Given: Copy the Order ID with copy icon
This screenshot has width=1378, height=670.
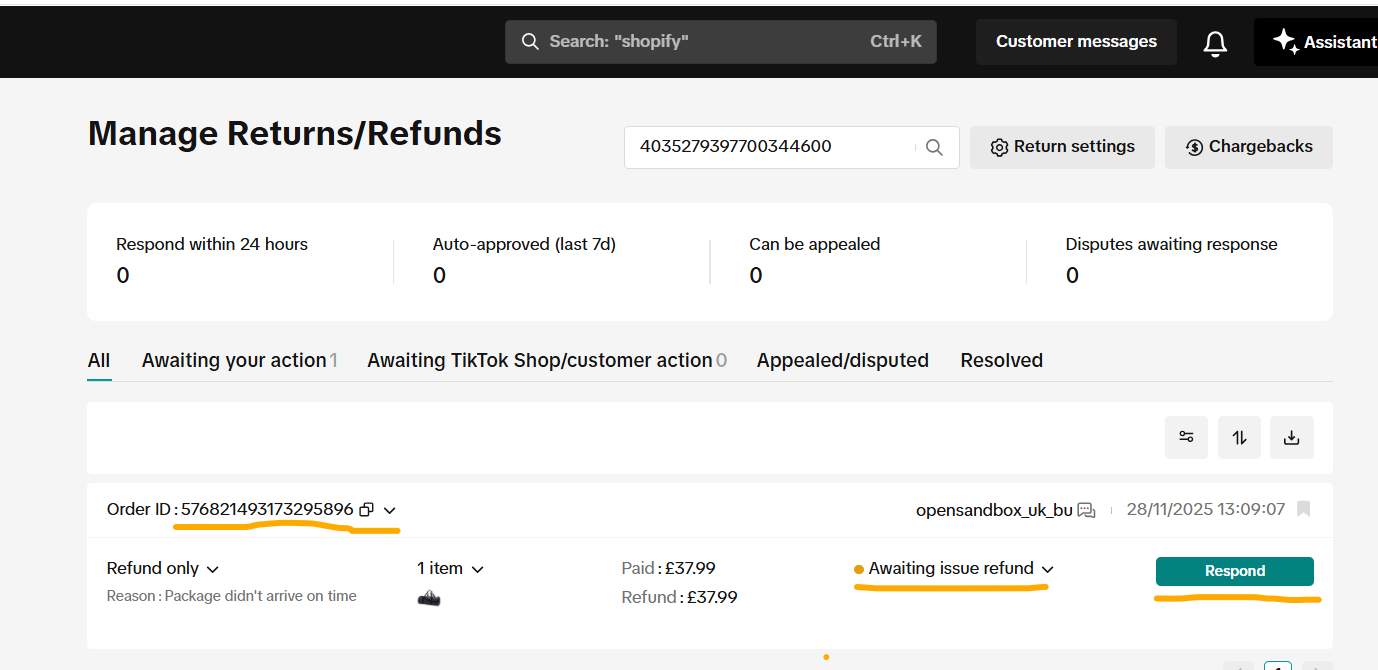Looking at the screenshot, I should tap(366, 509).
